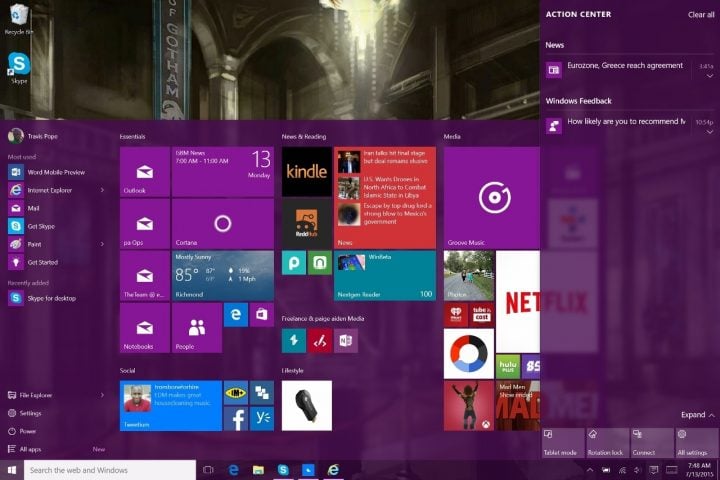This screenshot has width=720, height=480.
Task: Open Internet Explorer from the taskbar
Action: pos(333,470)
